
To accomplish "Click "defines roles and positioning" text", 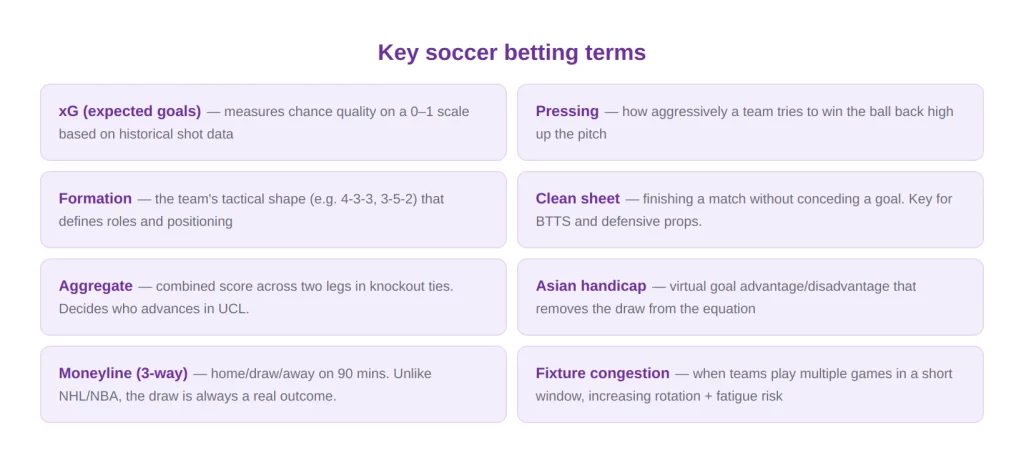I will (146, 221).
